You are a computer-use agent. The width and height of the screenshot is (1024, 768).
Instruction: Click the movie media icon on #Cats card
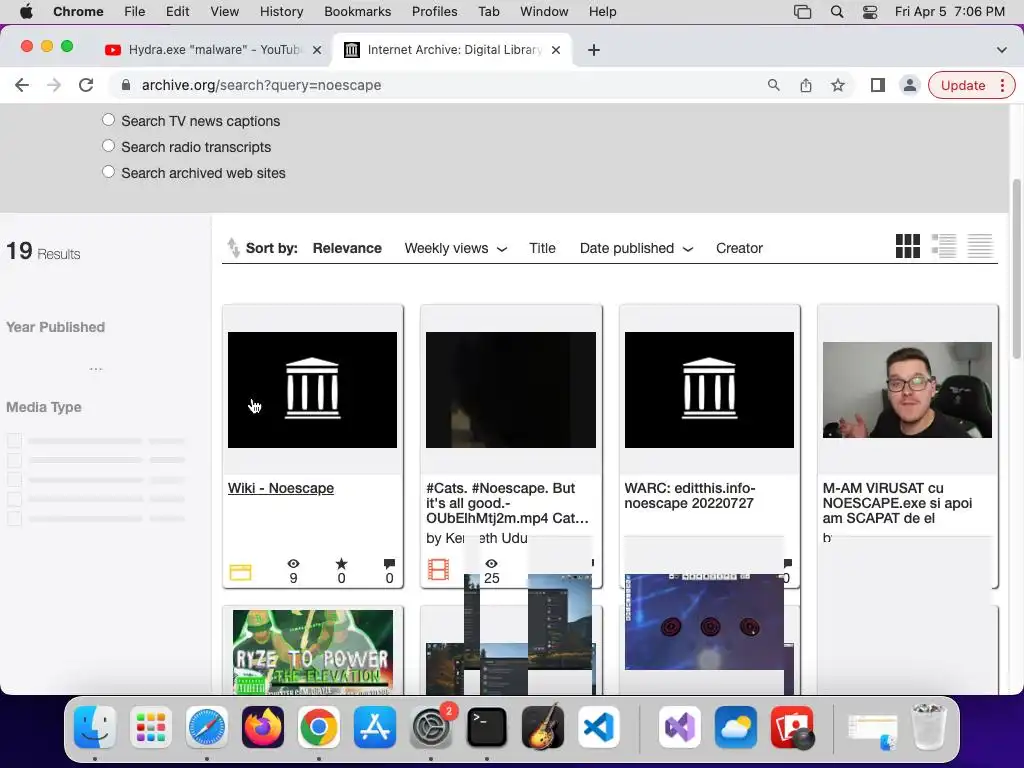tap(438, 569)
